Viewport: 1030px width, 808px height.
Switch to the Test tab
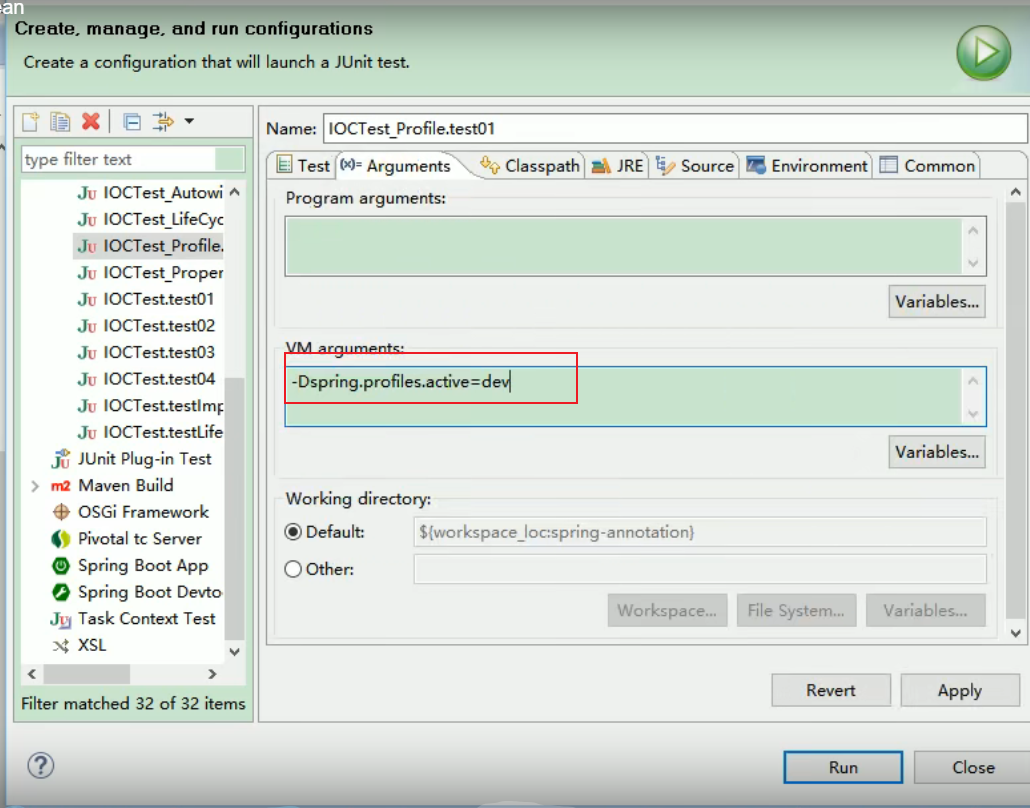(x=303, y=166)
